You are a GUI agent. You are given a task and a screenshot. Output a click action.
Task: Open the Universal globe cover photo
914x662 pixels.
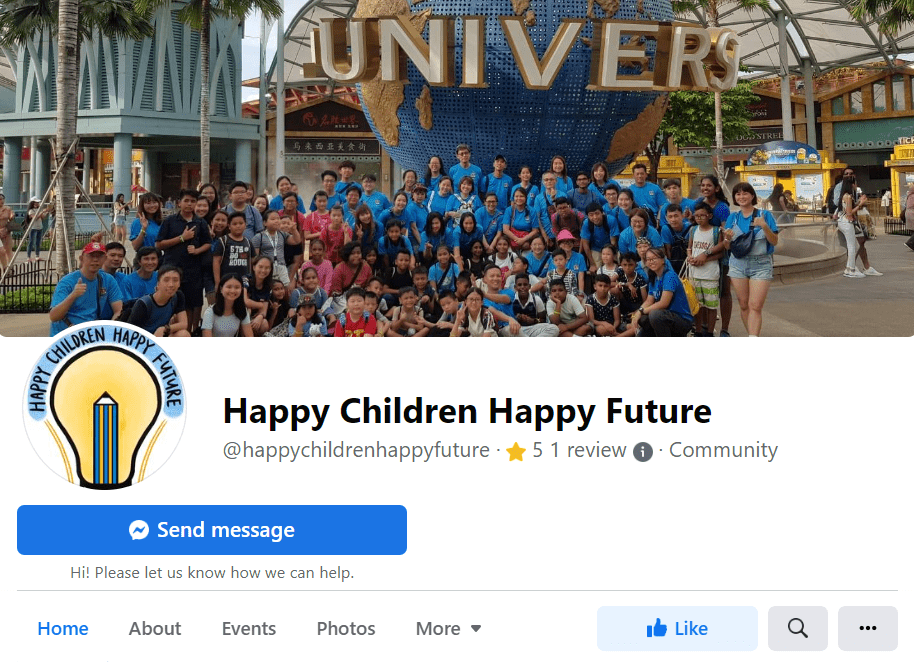(x=457, y=168)
